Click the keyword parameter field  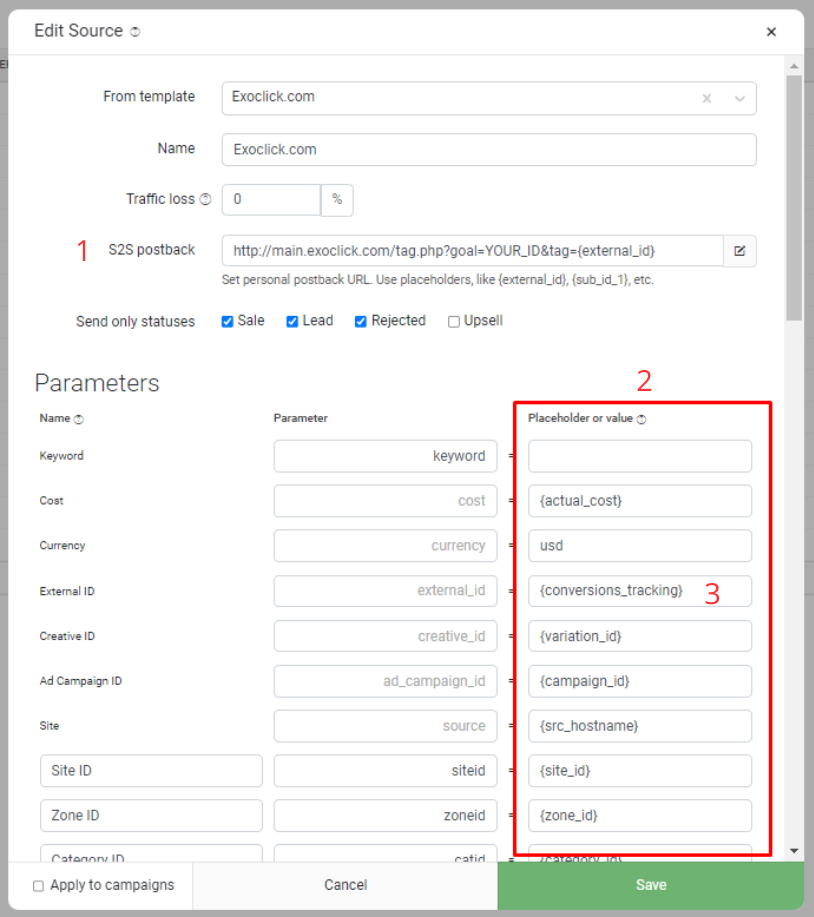tap(385, 456)
